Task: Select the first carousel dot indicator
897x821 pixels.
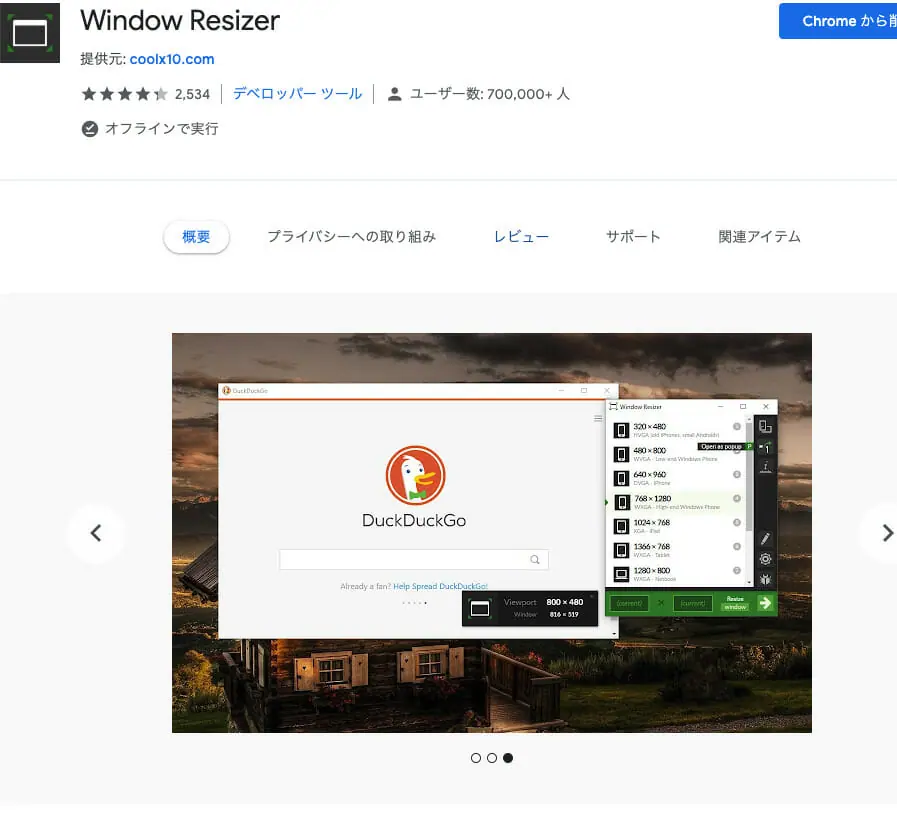Action: pos(476,758)
